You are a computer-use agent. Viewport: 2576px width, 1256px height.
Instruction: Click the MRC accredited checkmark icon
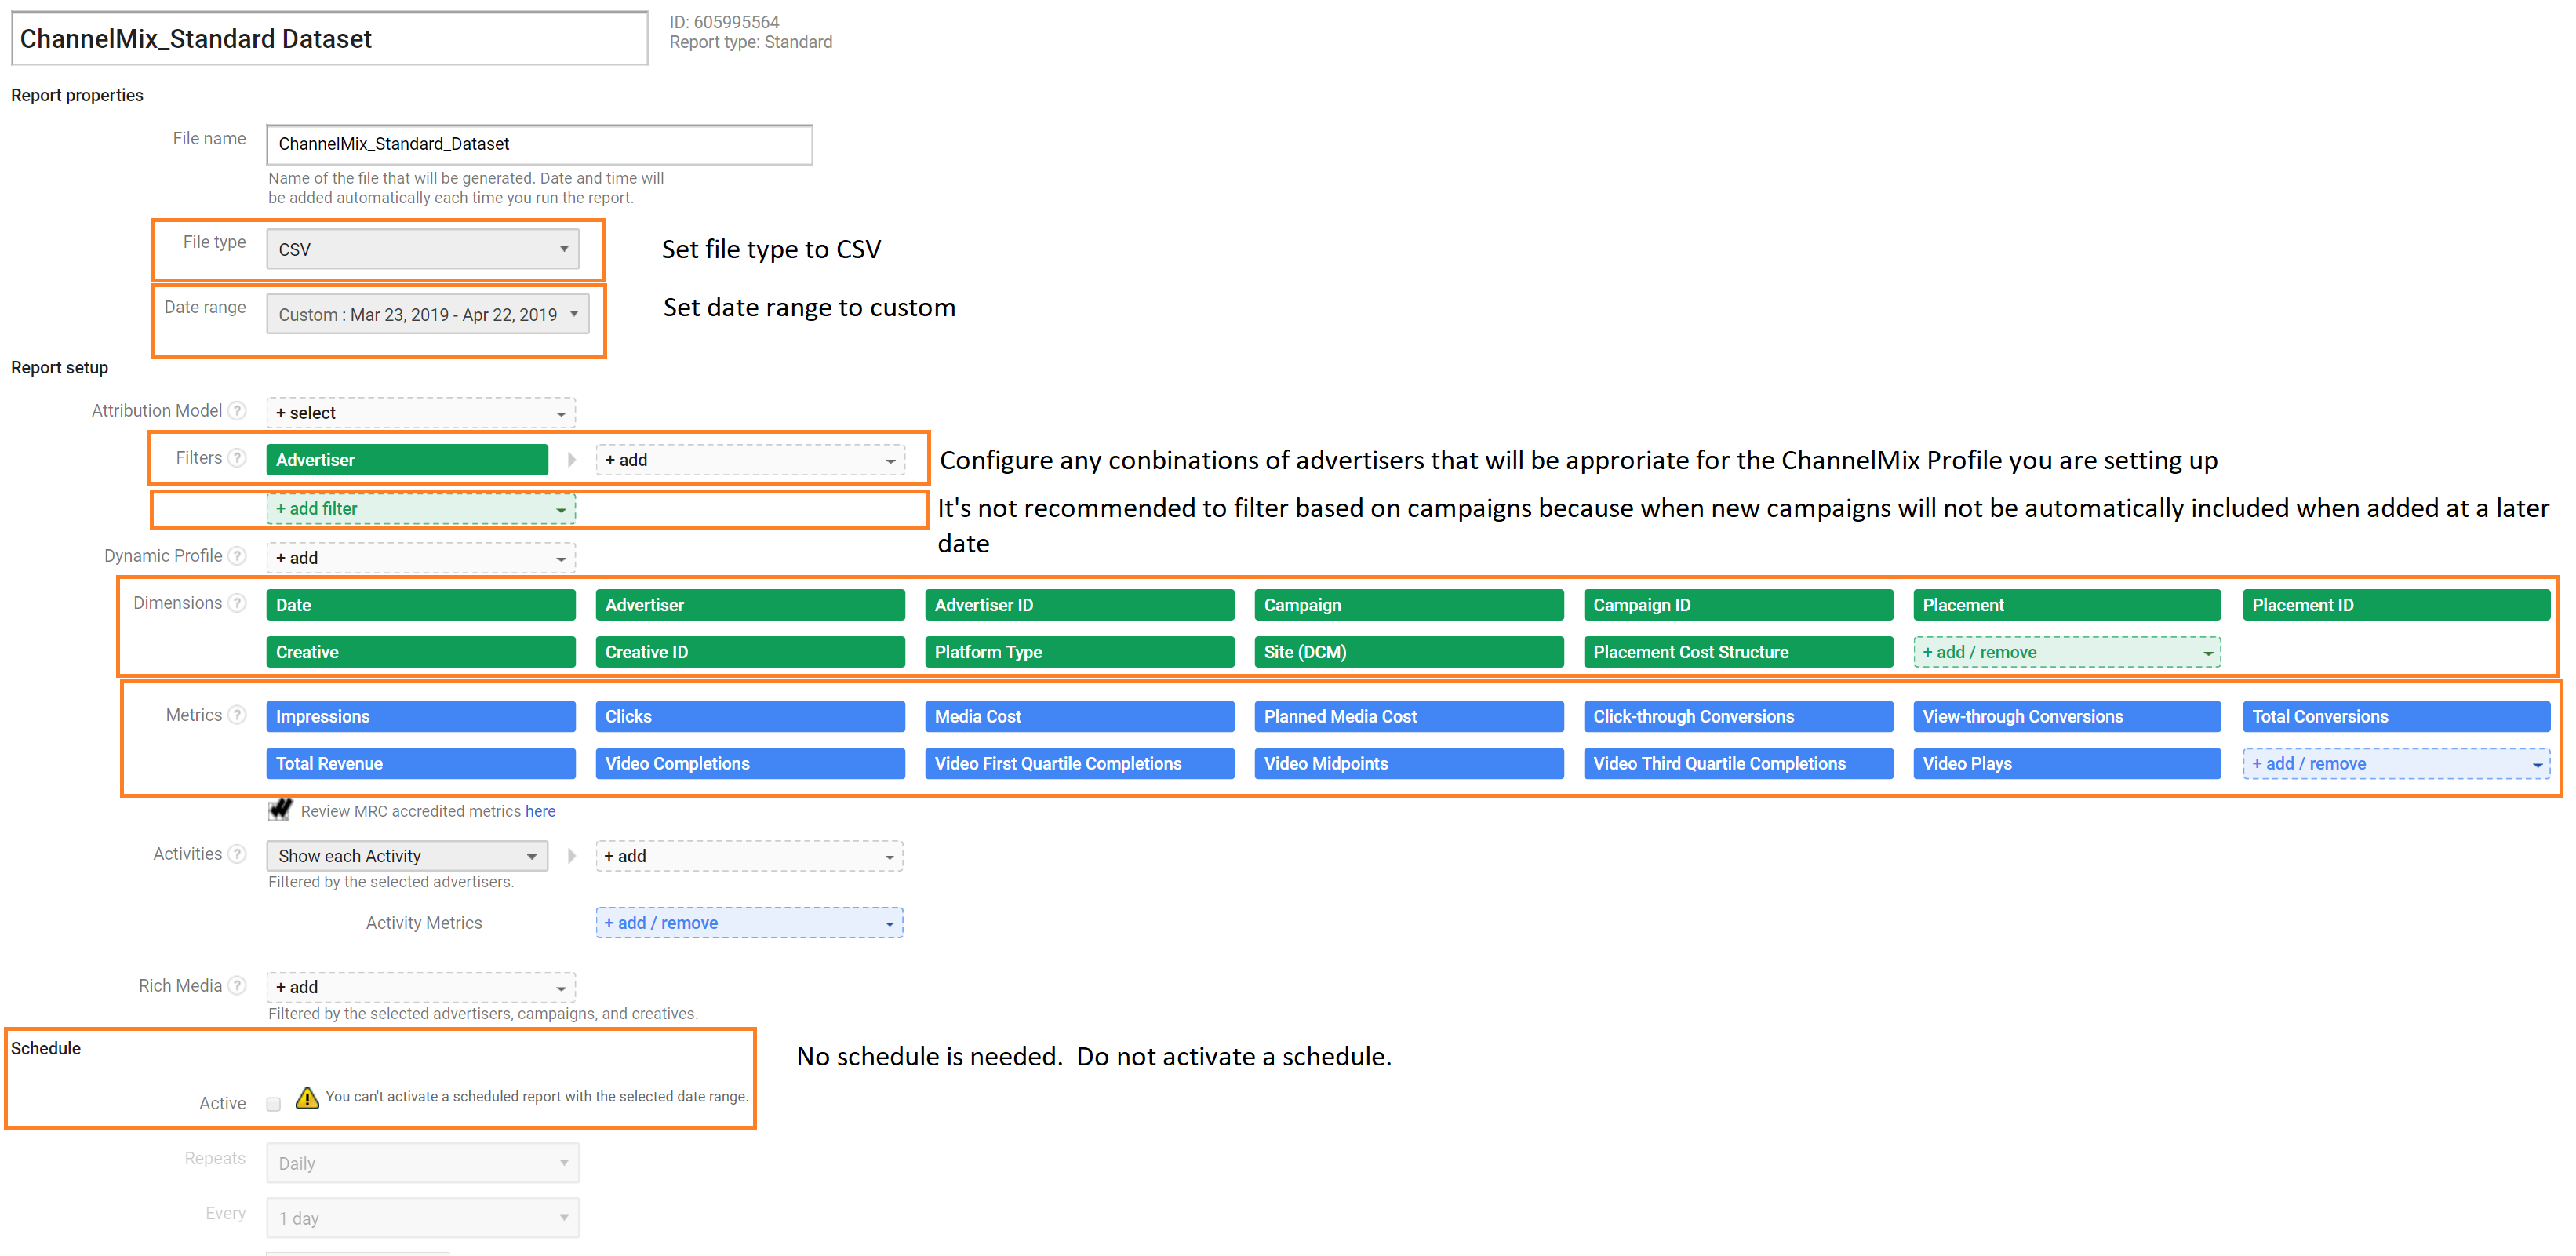click(x=280, y=809)
